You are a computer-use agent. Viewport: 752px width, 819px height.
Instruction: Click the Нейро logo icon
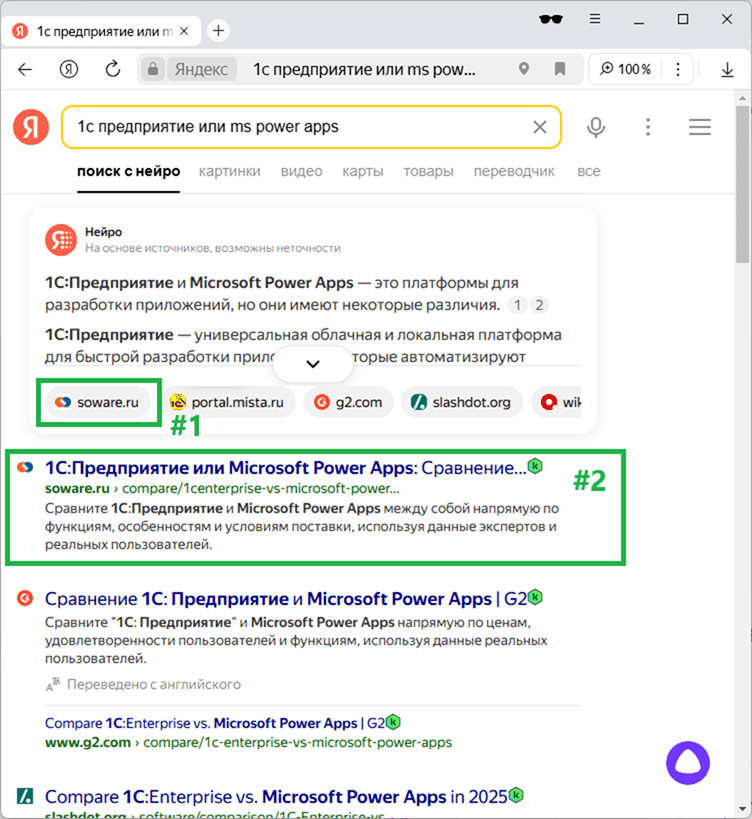coord(61,240)
